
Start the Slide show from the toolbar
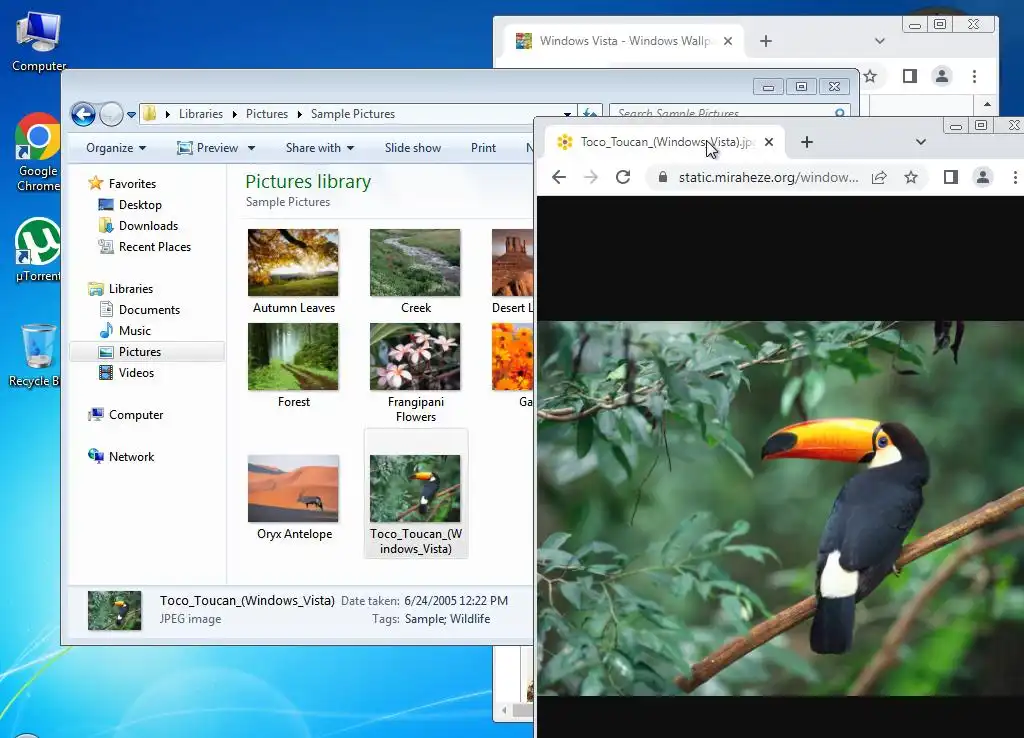click(413, 148)
